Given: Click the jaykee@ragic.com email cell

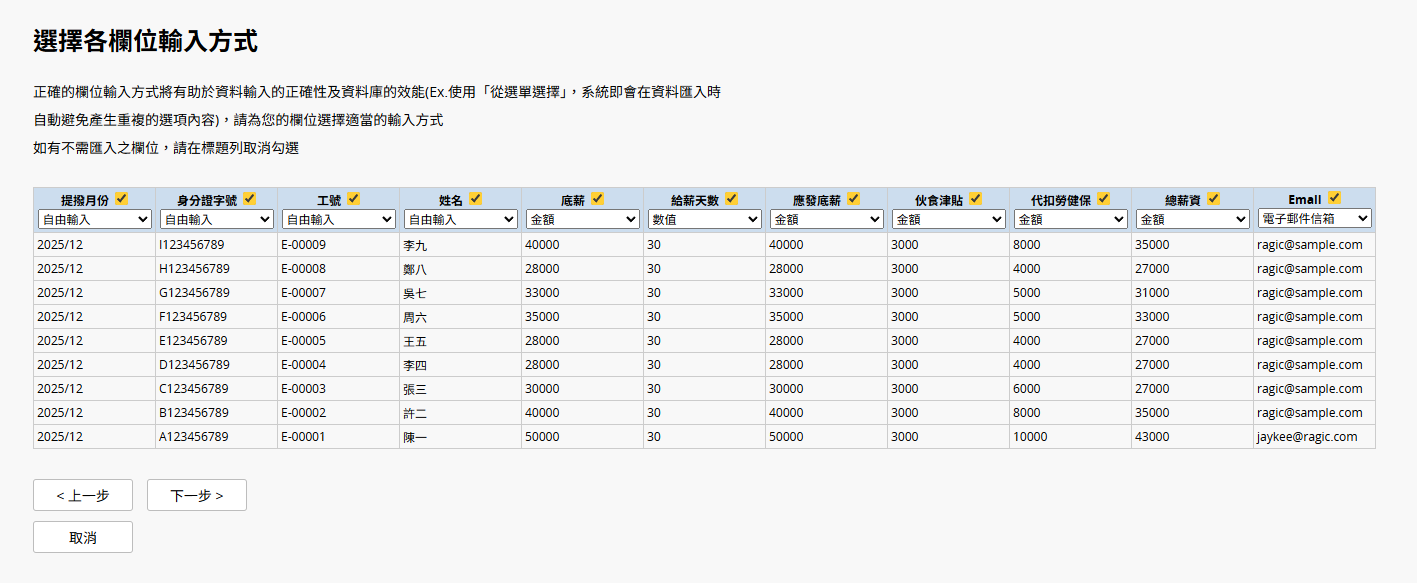Looking at the screenshot, I should pos(1307,437).
